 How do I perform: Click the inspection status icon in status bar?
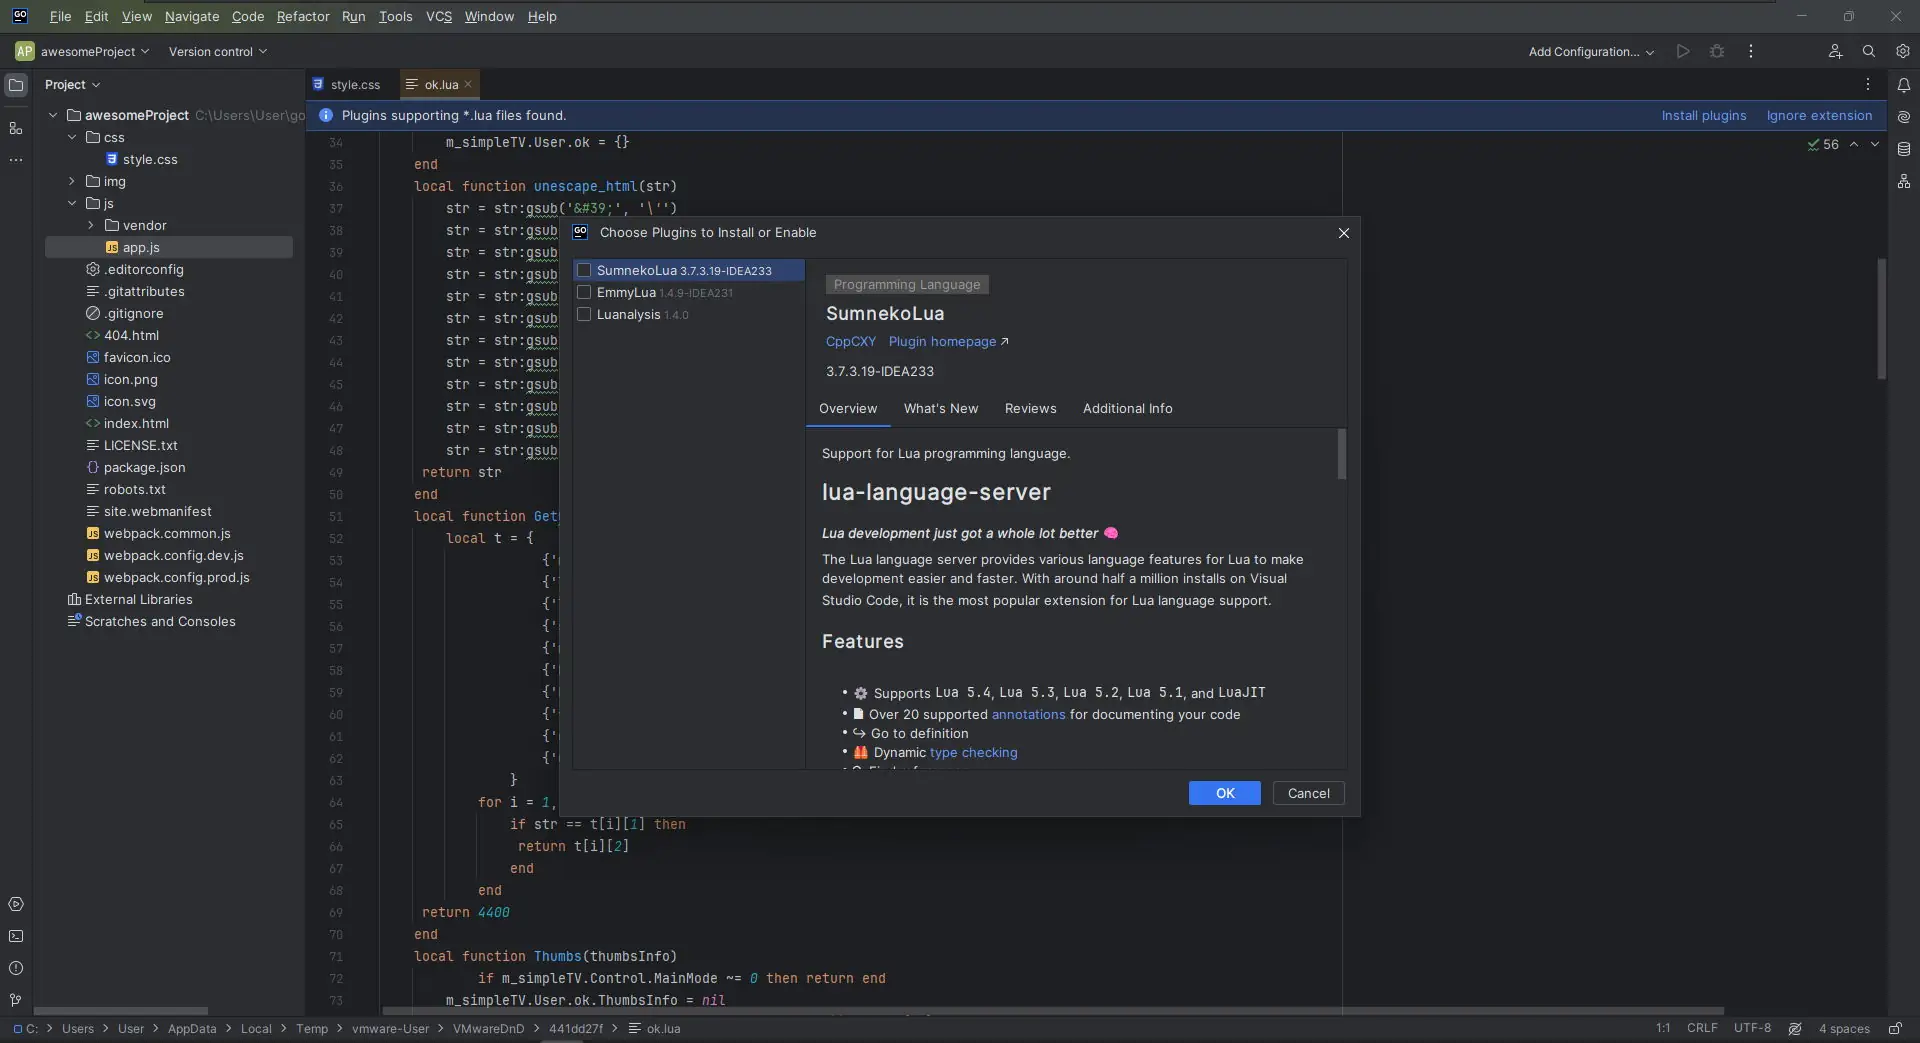coord(1795,1028)
